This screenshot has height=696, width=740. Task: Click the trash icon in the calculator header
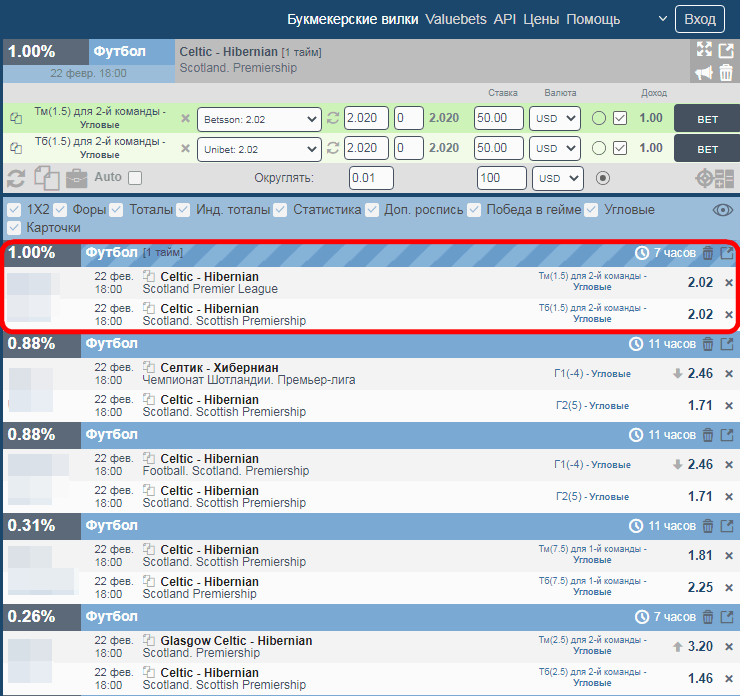click(726, 73)
